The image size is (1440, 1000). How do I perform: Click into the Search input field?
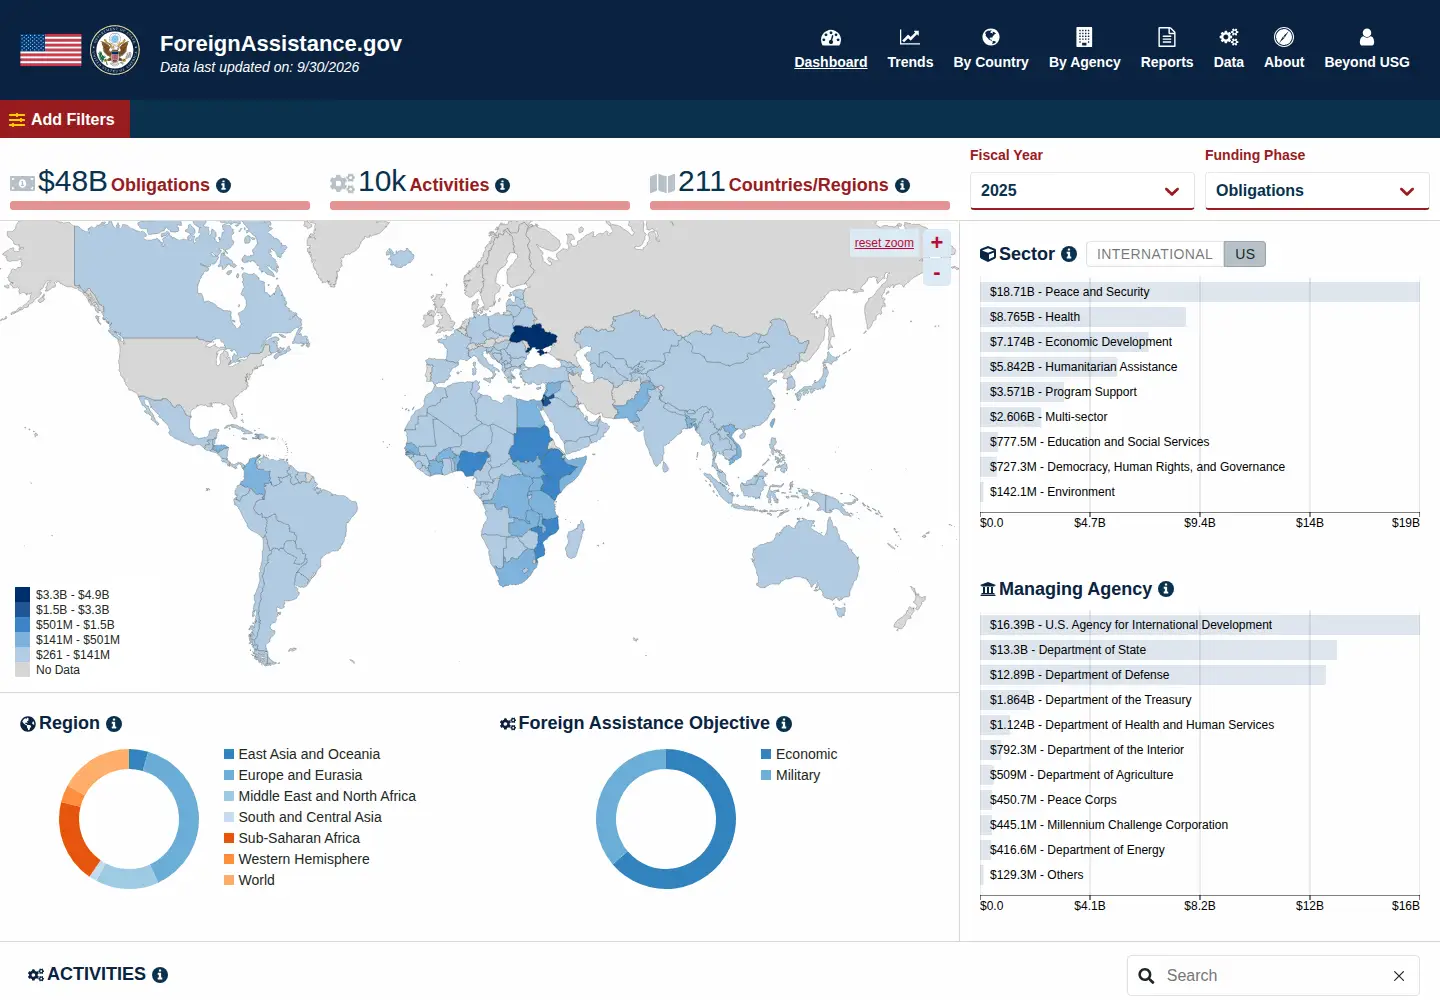pos(1272,976)
